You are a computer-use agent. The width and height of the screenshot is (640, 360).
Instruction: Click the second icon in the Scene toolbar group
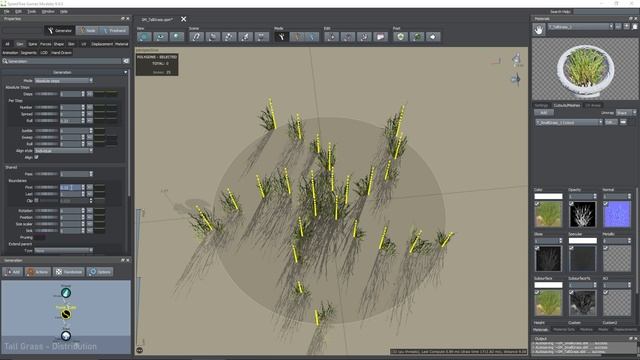click(x=213, y=37)
